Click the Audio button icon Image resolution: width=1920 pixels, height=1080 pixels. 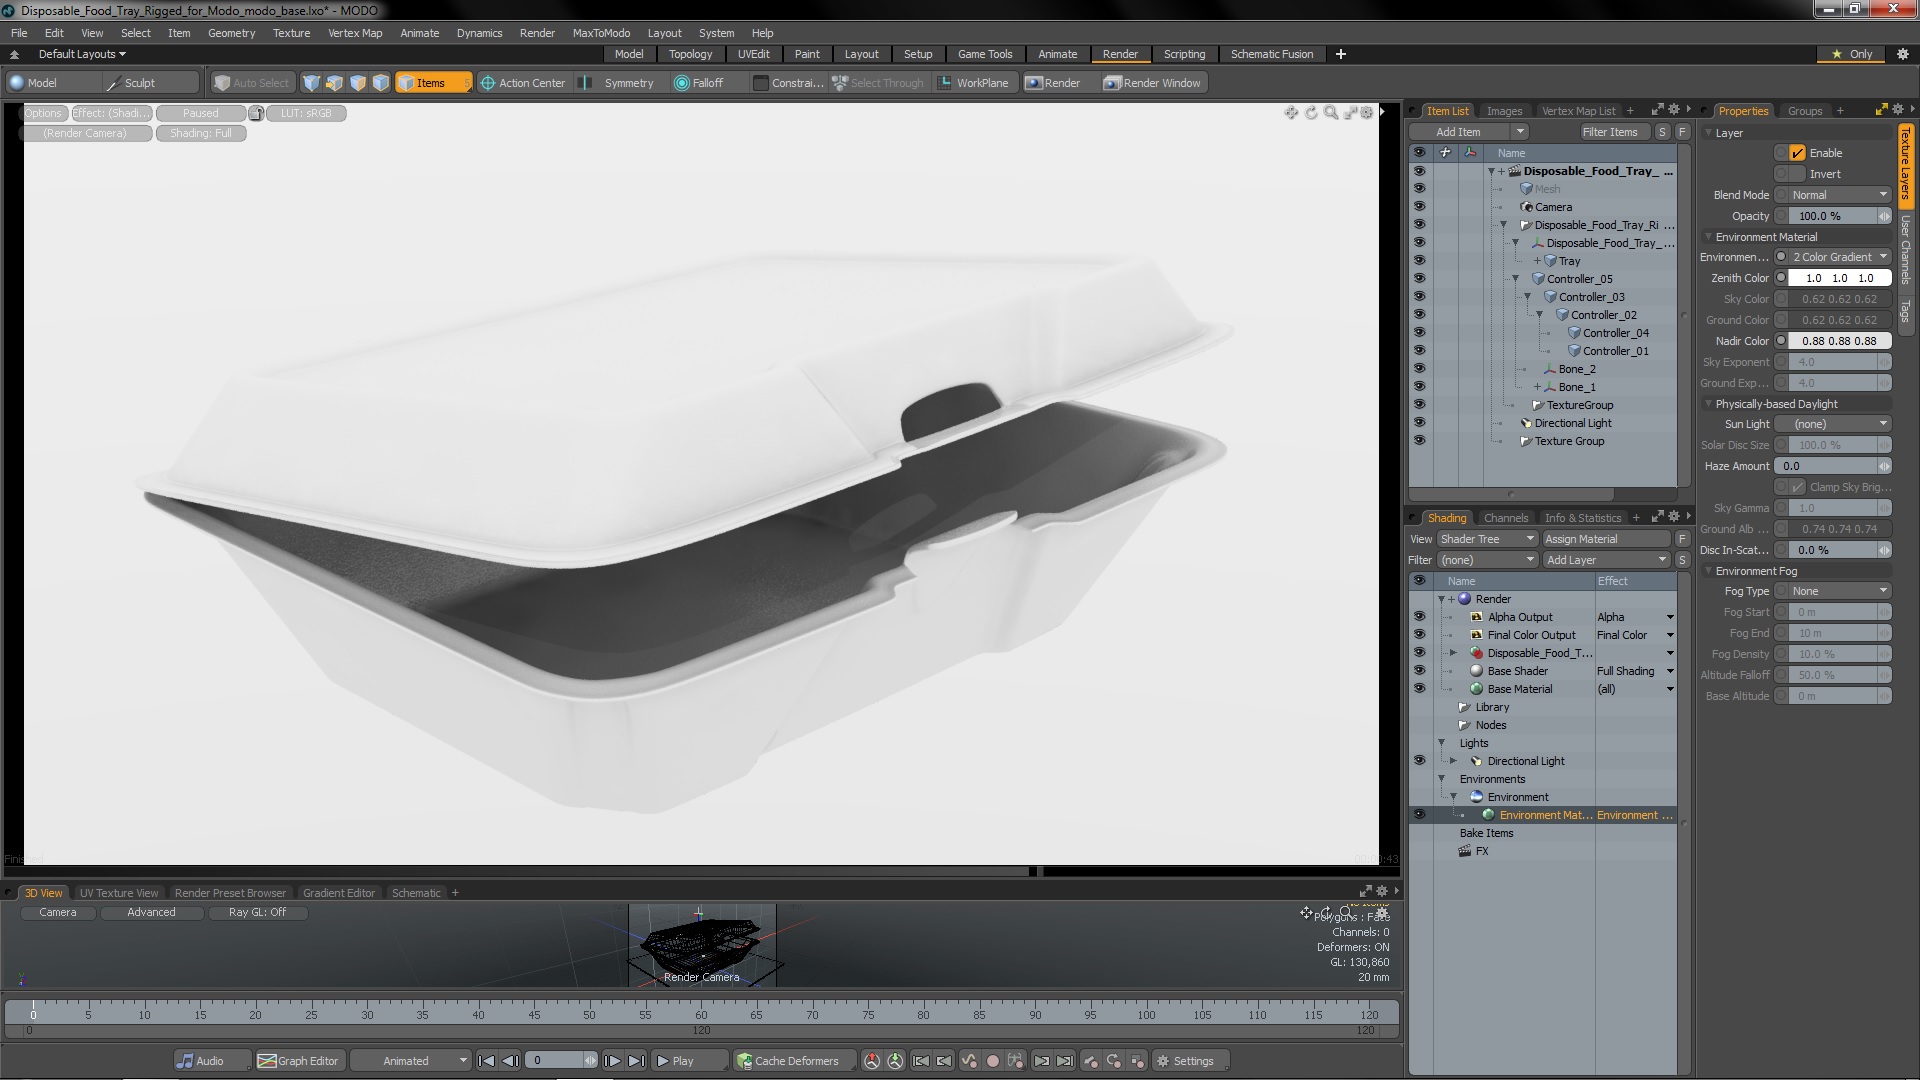(185, 1061)
